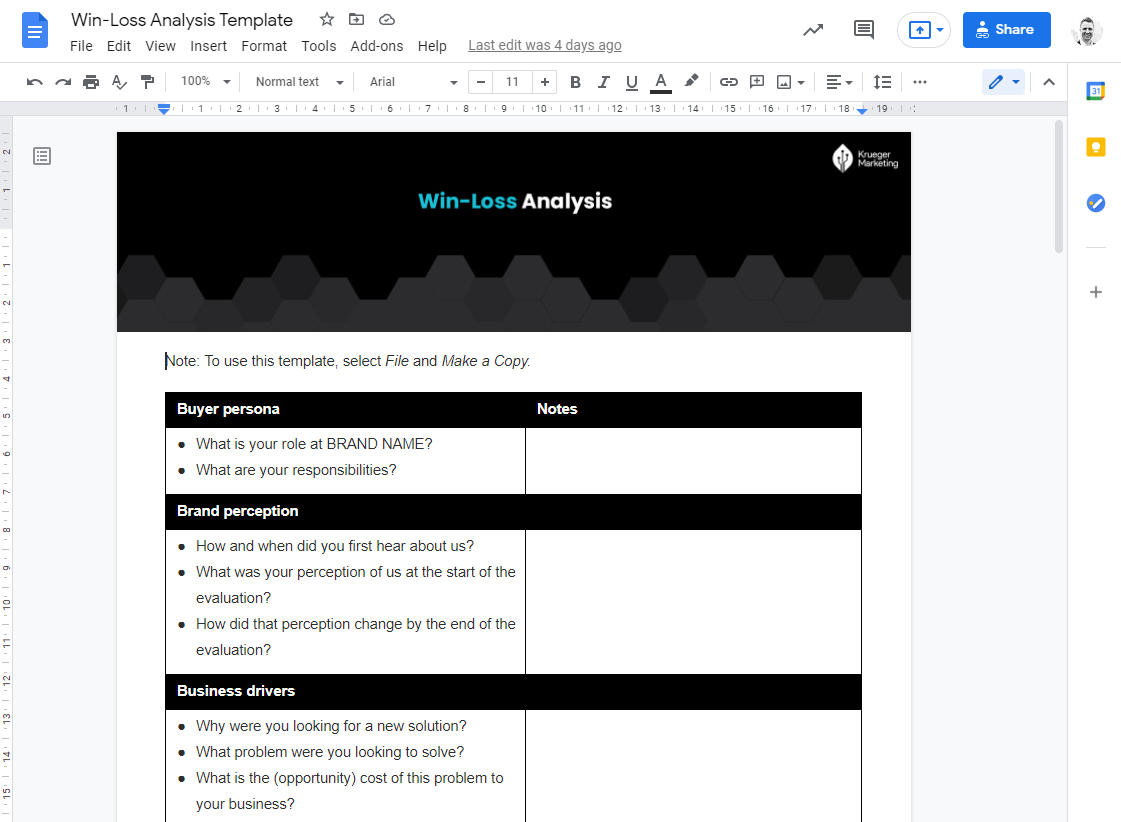Click the Win-Loss Analysis header banner
1121x822 pixels.
(514, 232)
